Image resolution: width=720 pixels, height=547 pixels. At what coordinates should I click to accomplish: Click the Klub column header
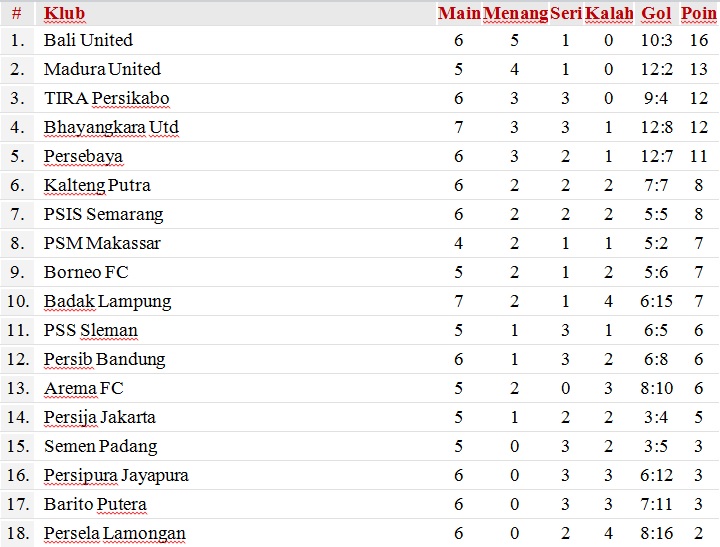click(64, 14)
